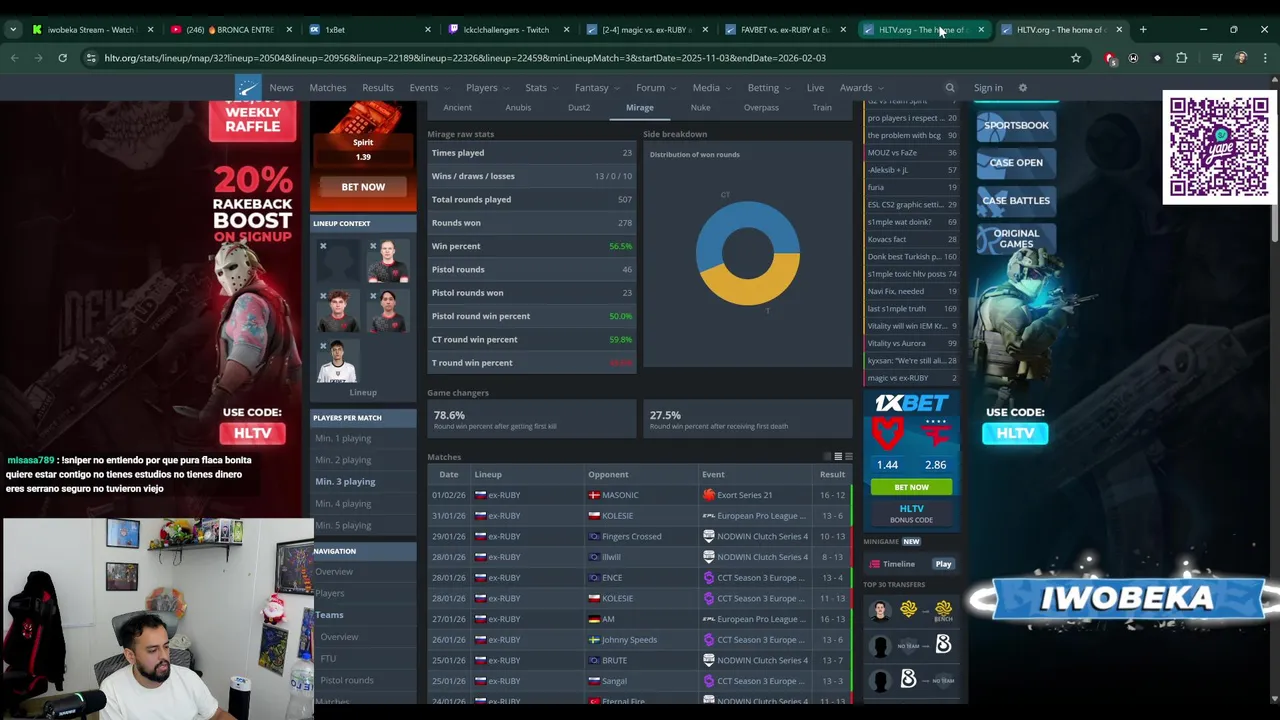The height and width of the screenshot is (720, 1280).
Task: Expand the Fantasy dropdown menu
Action: [x=597, y=88]
